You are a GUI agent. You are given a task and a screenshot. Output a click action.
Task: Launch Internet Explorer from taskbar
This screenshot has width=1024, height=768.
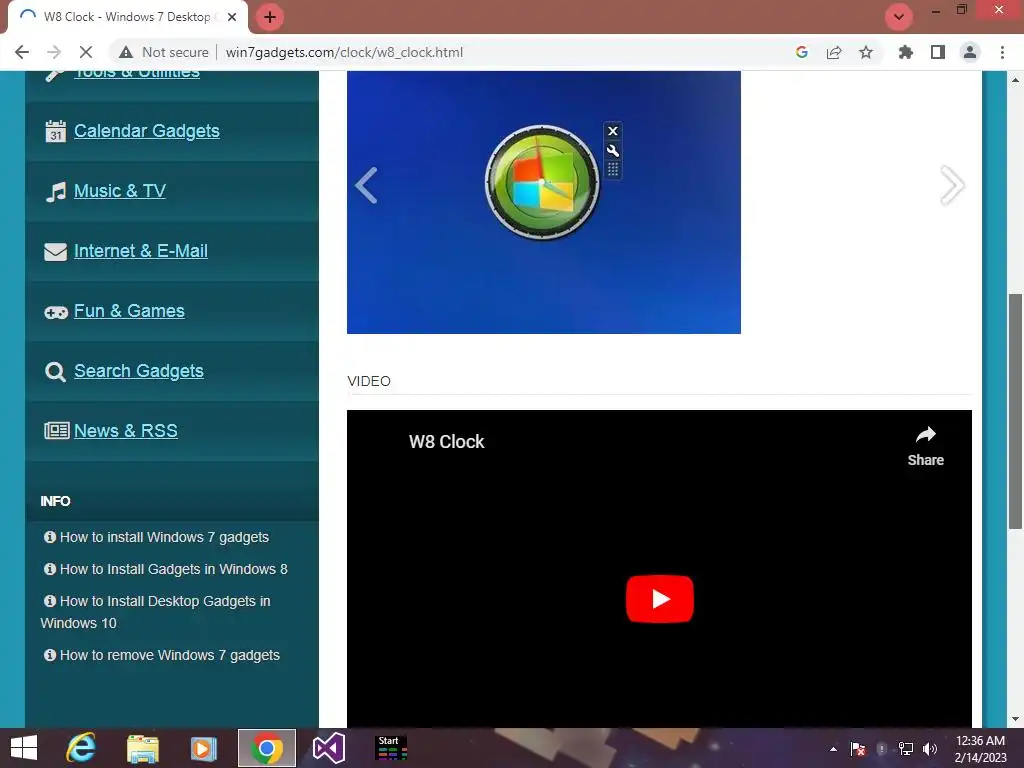(81, 748)
